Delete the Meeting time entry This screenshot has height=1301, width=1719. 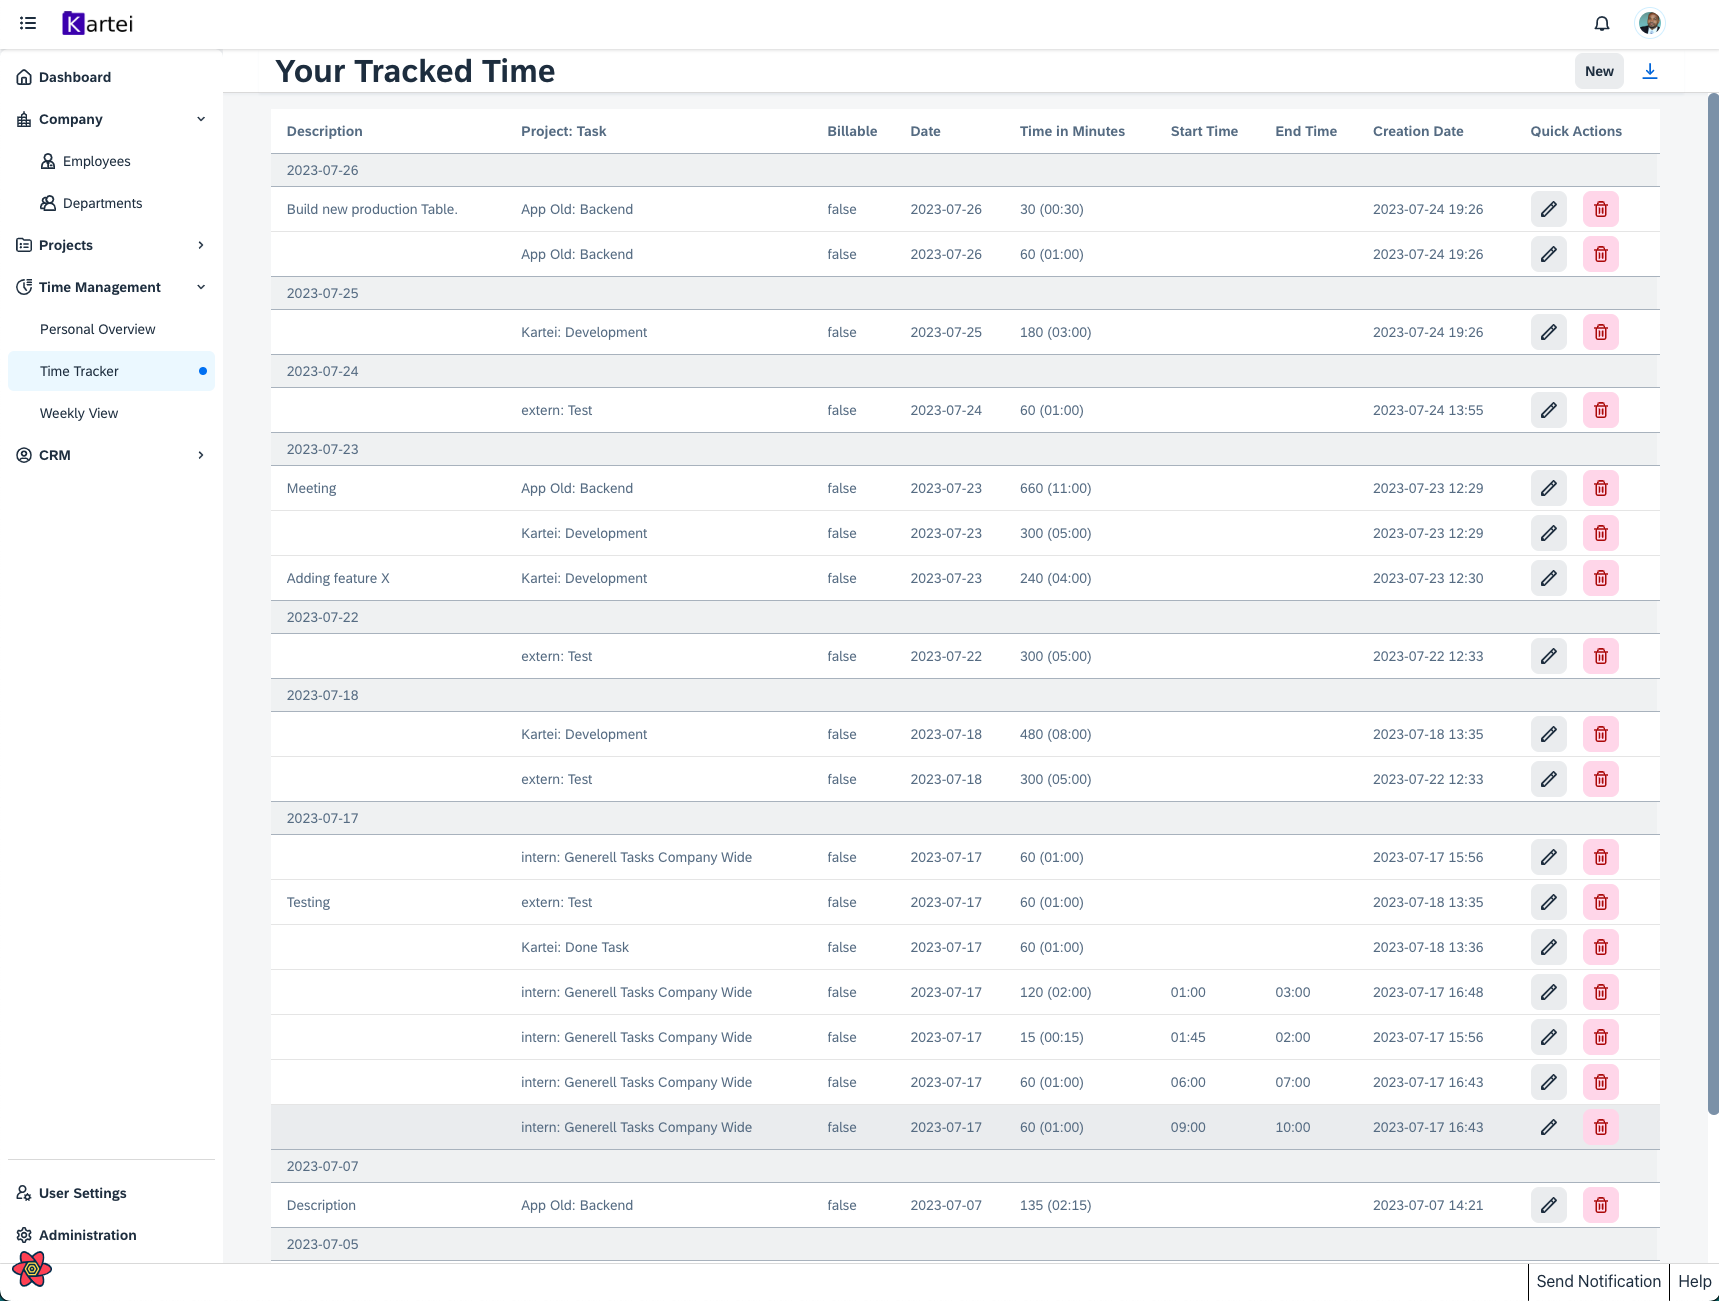(x=1600, y=488)
